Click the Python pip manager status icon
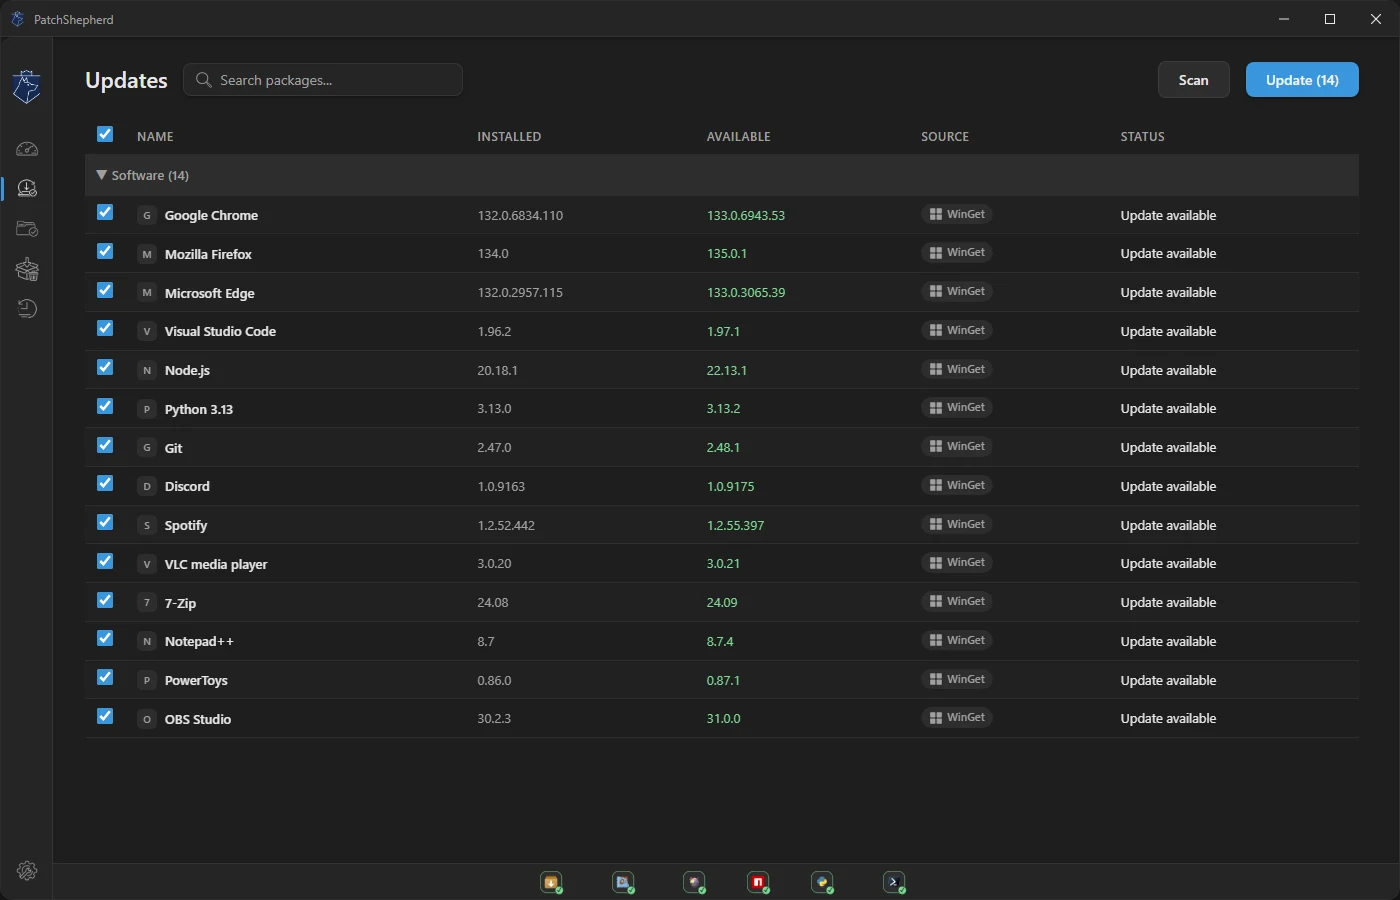This screenshot has width=1400, height=900. [x=822, y=882]
